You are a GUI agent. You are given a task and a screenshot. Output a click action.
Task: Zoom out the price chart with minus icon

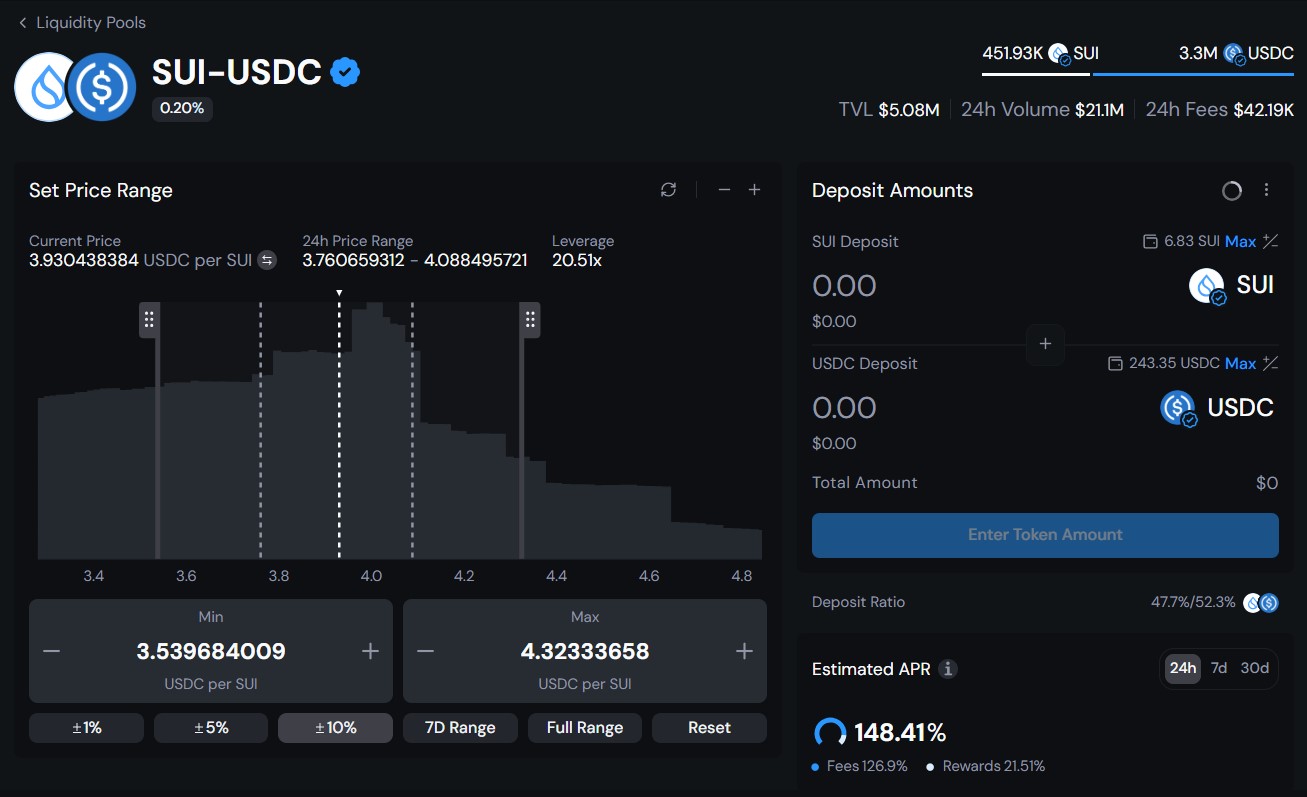[x=724, y=190]
